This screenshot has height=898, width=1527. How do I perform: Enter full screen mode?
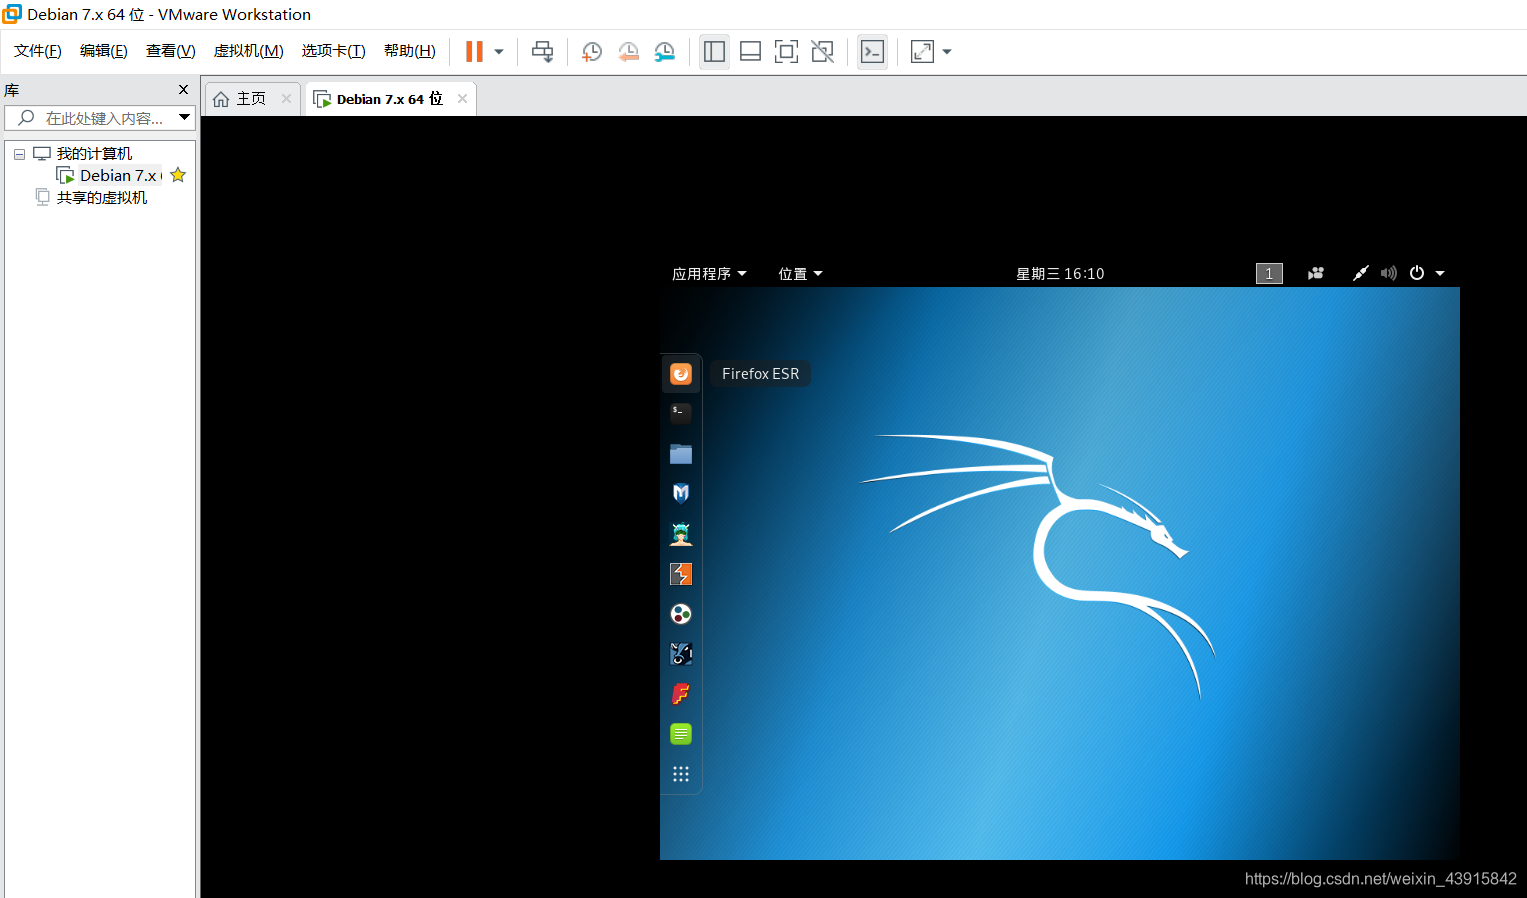point(786,52)
